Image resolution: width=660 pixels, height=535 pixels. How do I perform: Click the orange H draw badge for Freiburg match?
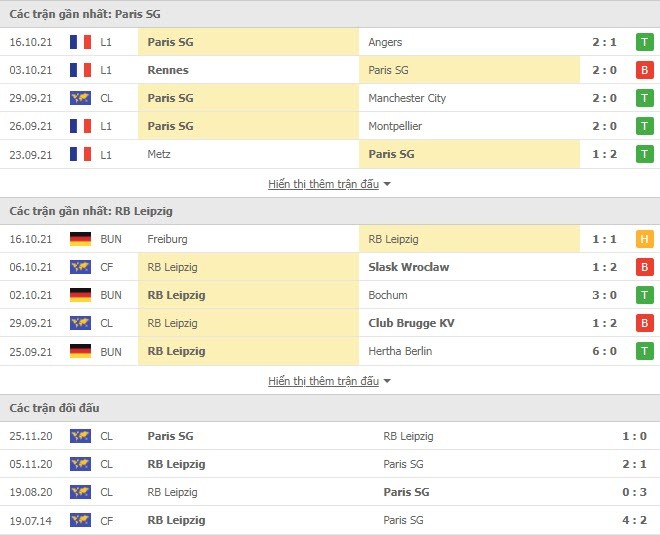(644, 239)
